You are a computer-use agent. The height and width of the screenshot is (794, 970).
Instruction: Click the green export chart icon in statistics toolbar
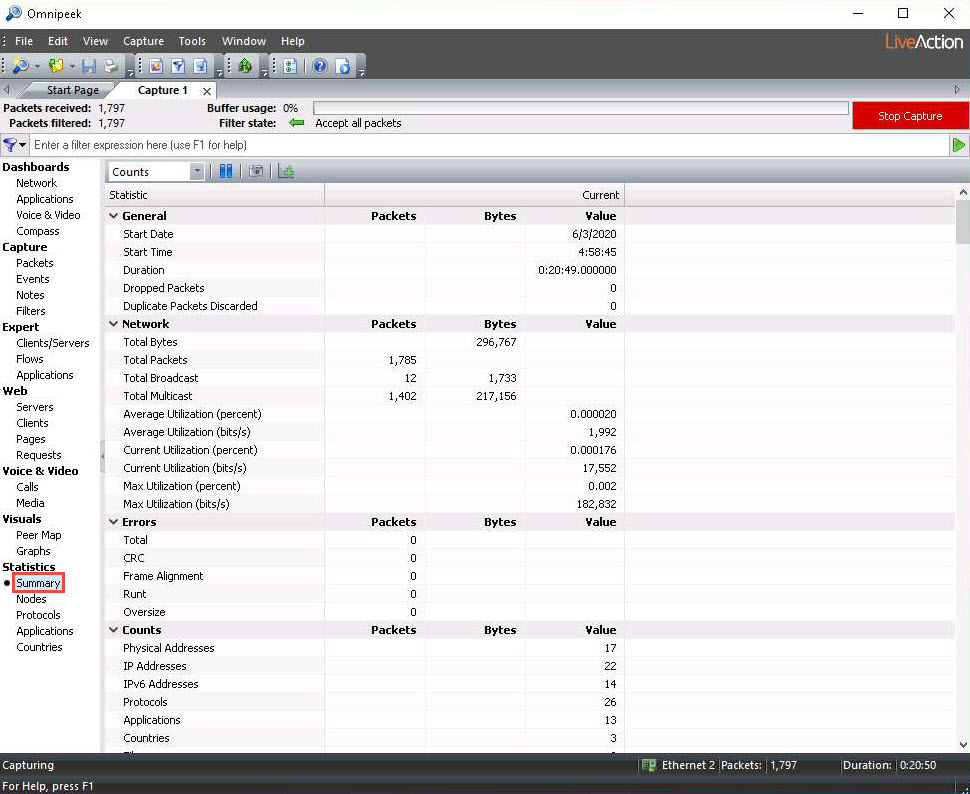(286, 171)
